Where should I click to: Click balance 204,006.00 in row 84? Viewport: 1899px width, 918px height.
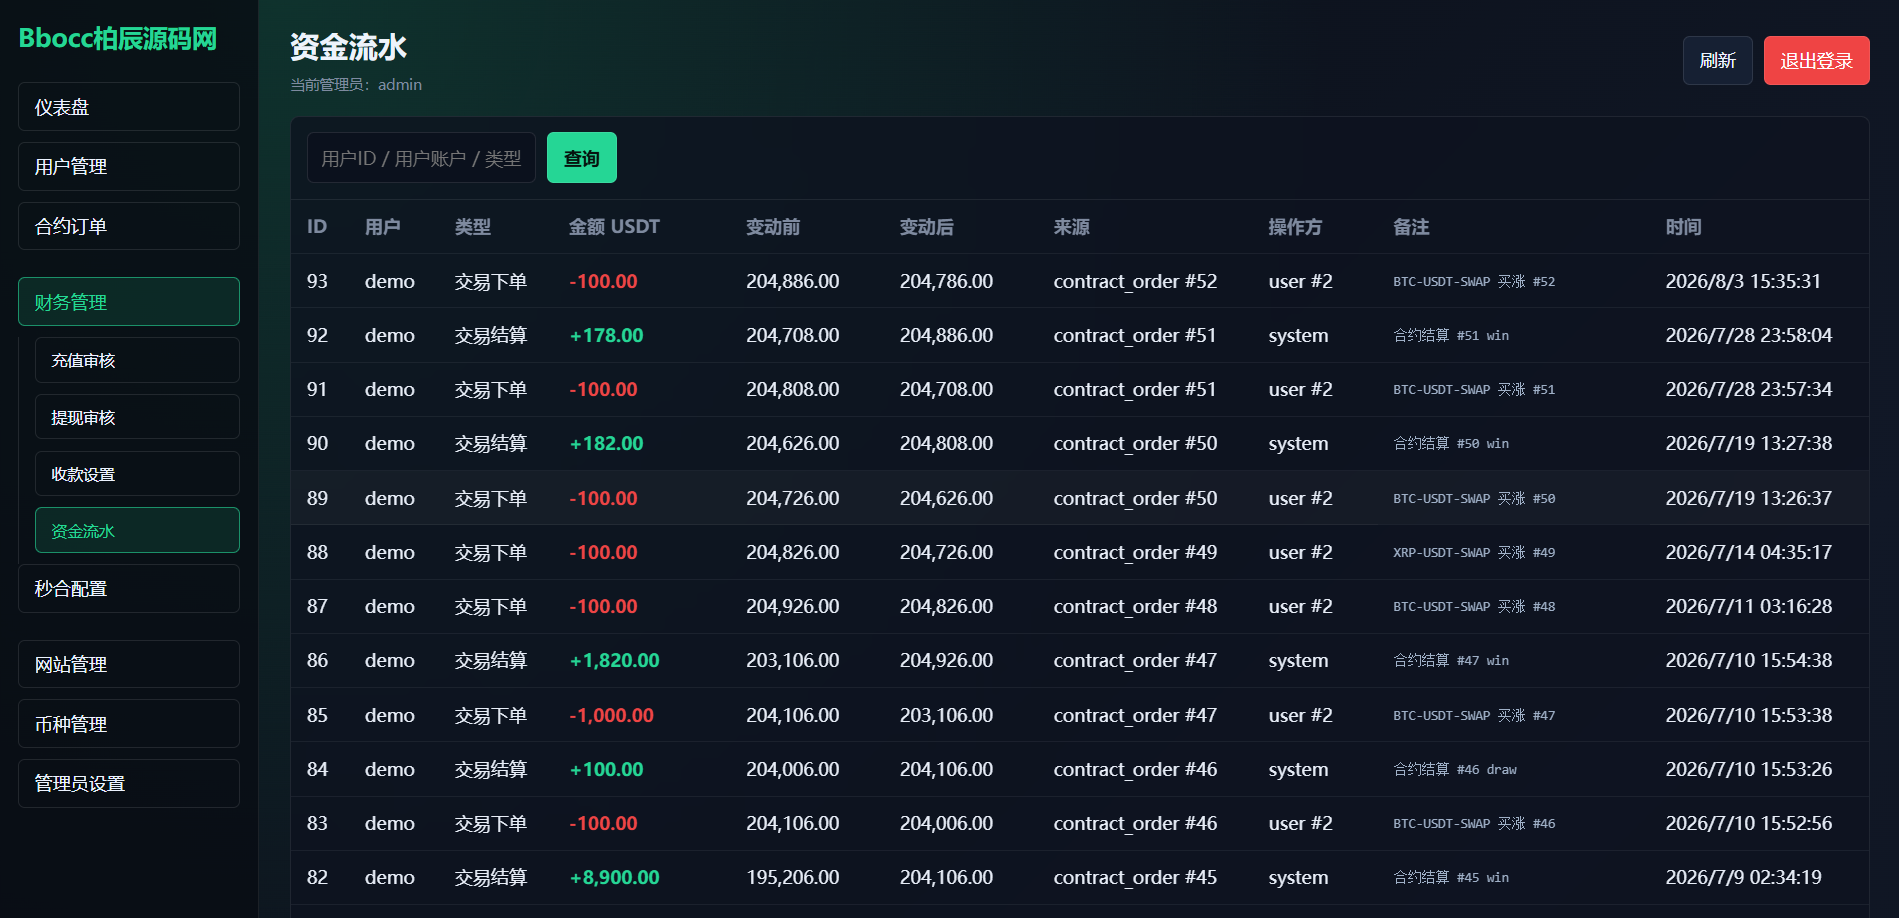tap(793, 769)
